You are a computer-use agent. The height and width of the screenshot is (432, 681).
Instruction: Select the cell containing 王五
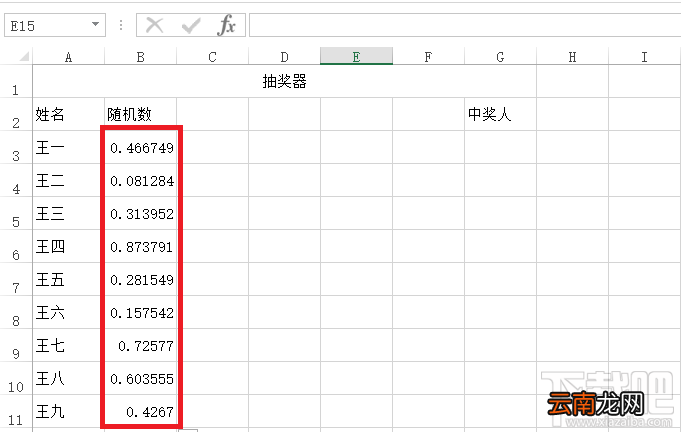pos(69,279)
